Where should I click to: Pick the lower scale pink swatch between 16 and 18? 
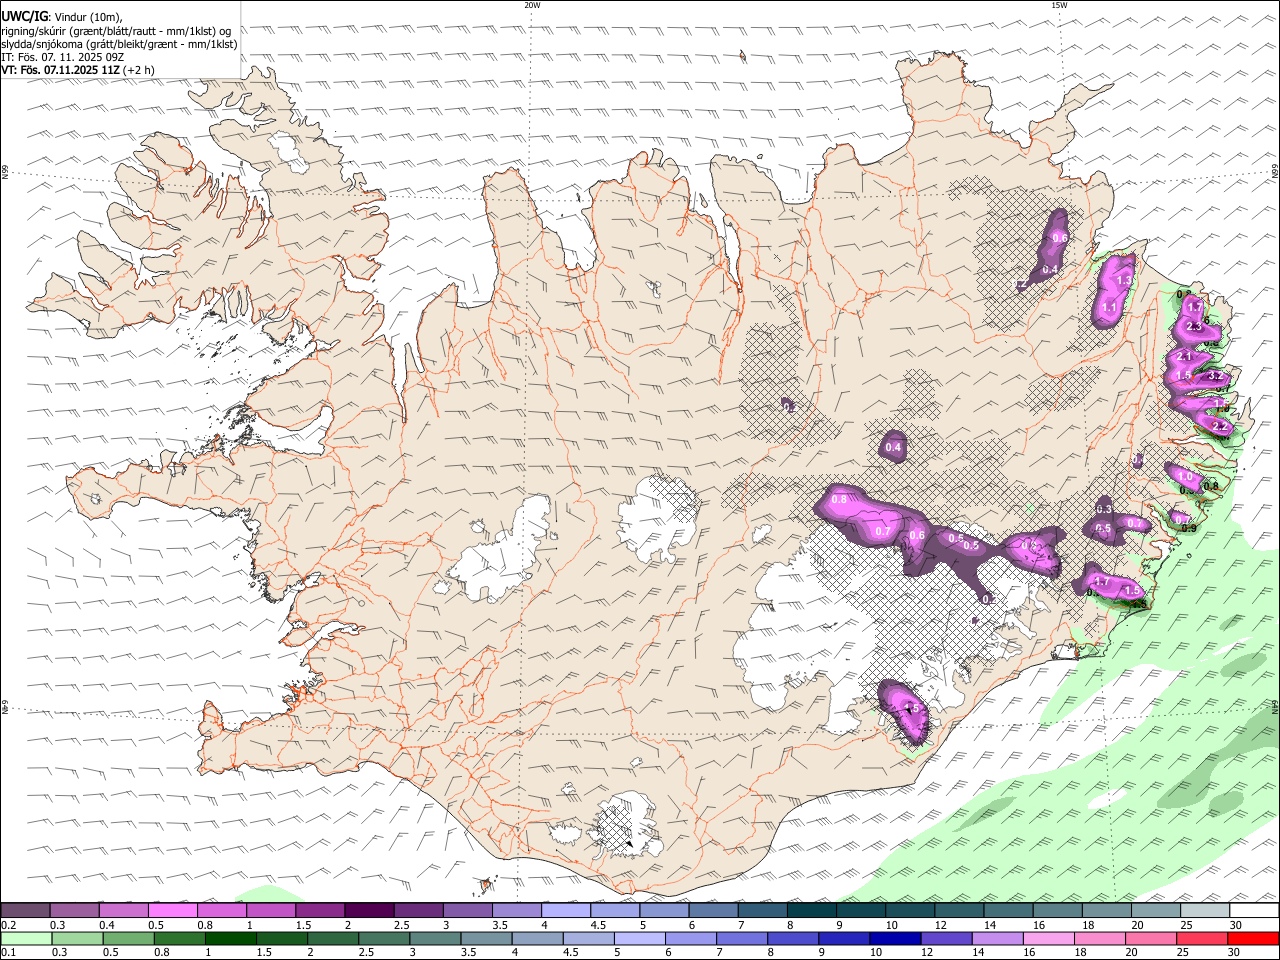pyautogui.click(x=1049, y=938)
